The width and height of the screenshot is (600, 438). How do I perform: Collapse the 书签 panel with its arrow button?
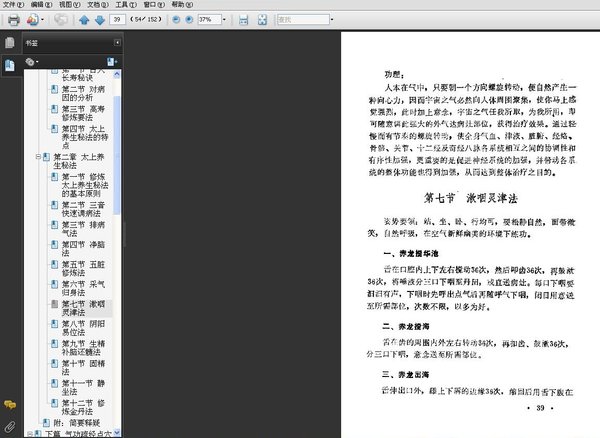click(117, 42)
